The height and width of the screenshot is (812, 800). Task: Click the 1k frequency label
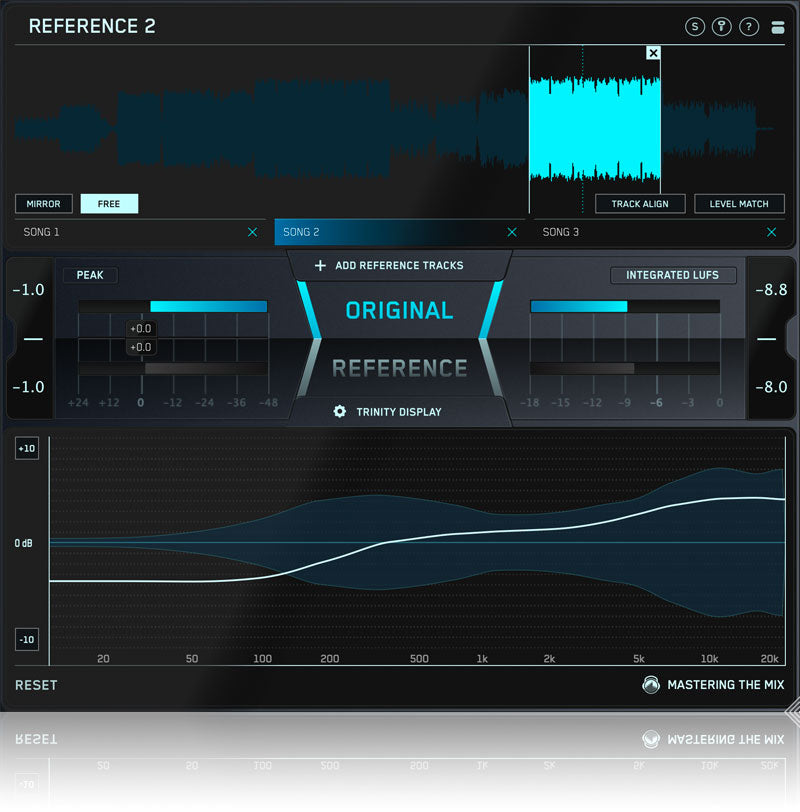[x=482, y=659]
